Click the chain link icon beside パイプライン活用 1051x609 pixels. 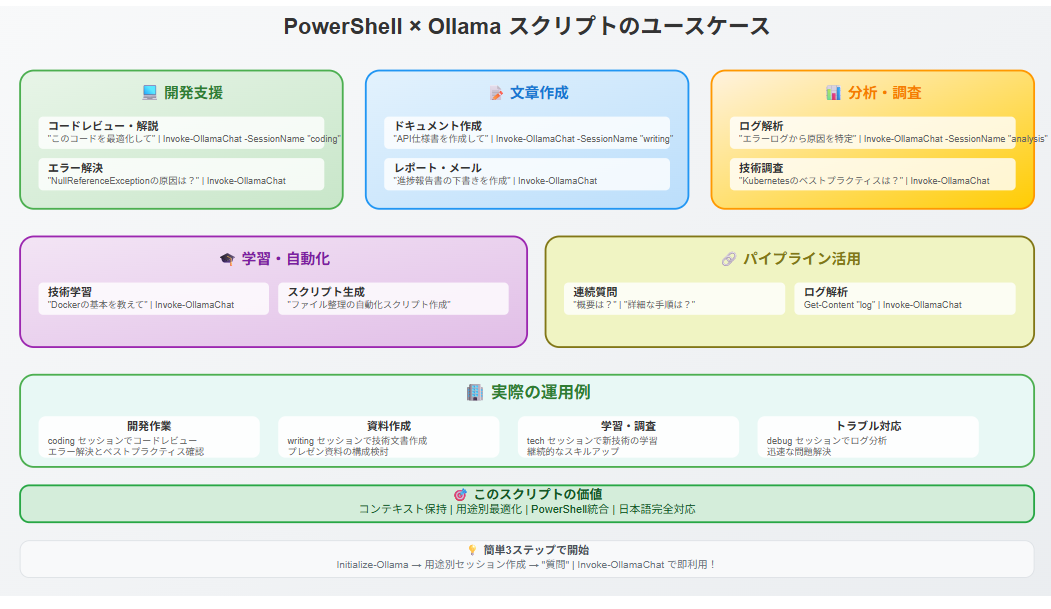click(729, 259)
